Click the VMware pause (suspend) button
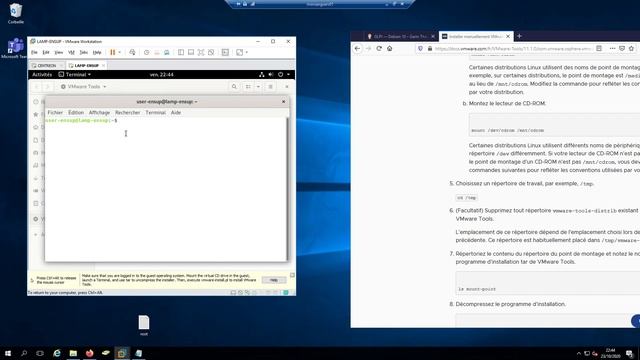This screenshot has height=360, width=640. point(112,52)
